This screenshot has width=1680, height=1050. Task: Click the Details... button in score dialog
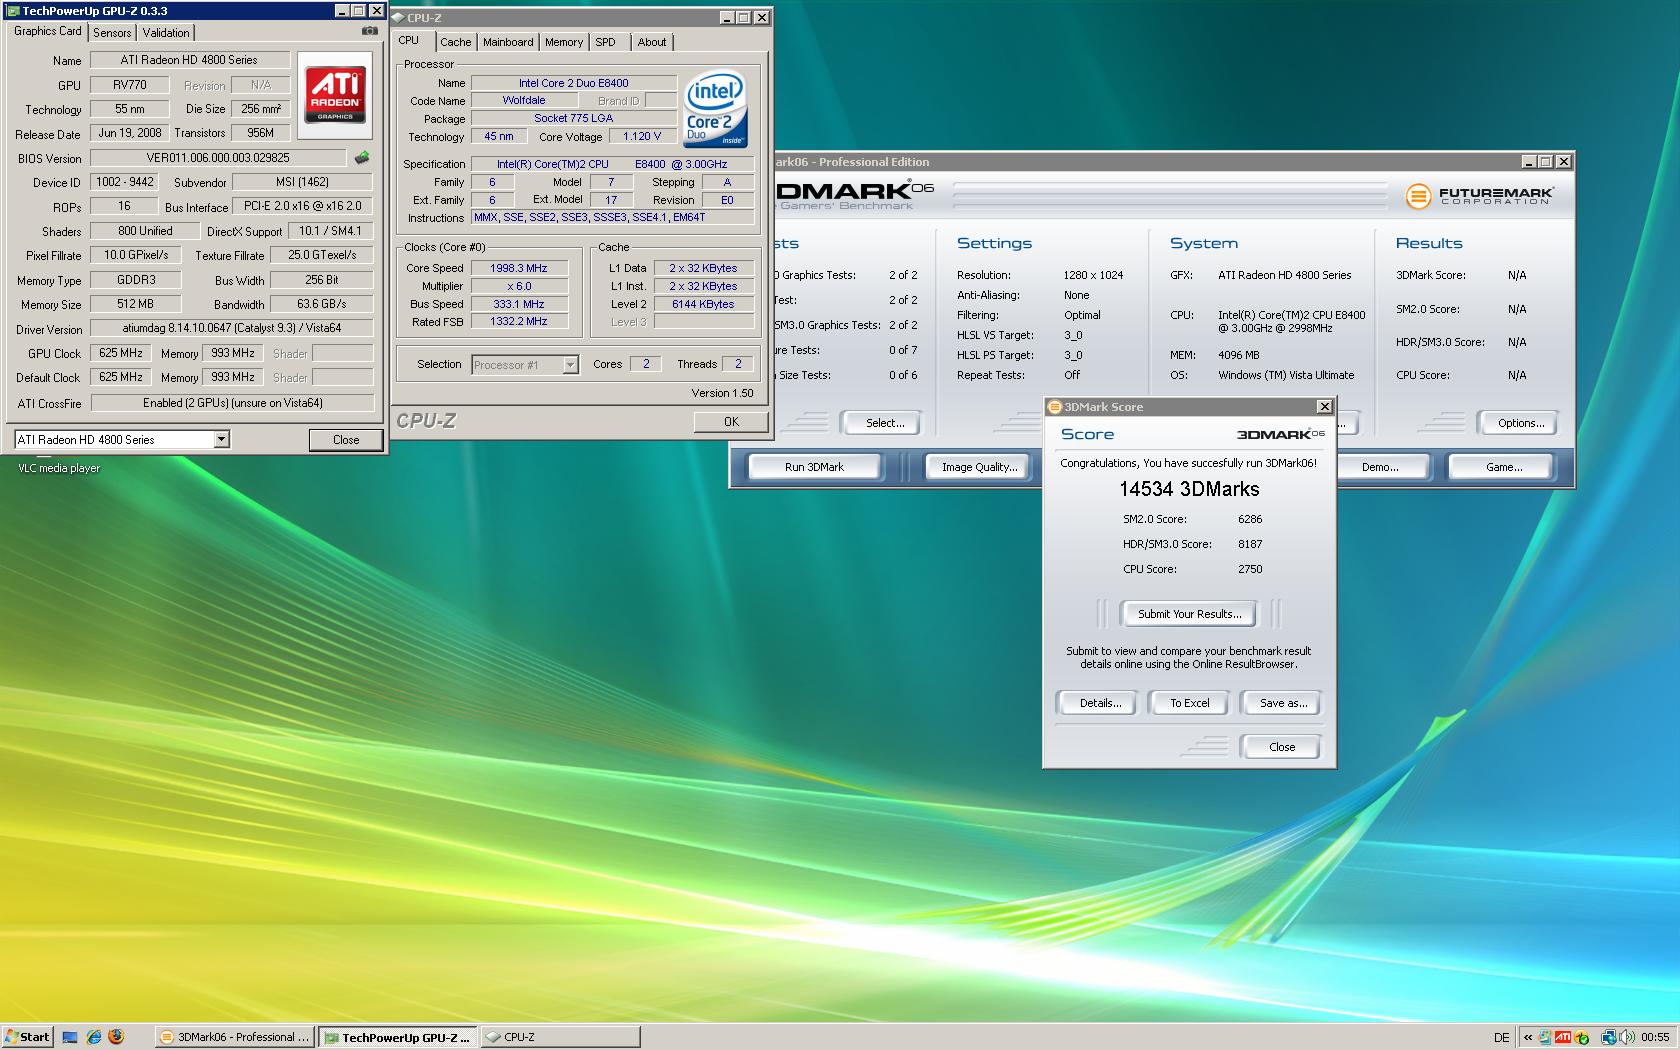(x=1100, y=703)
